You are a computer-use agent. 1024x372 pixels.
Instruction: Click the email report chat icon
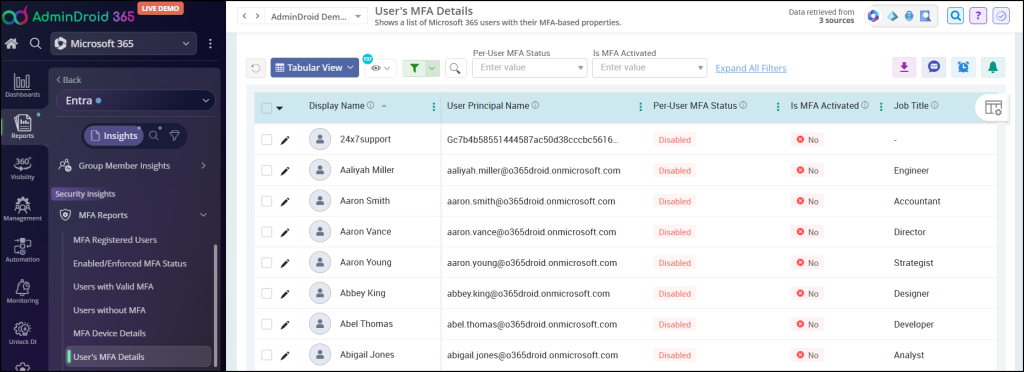click(934, 67)
